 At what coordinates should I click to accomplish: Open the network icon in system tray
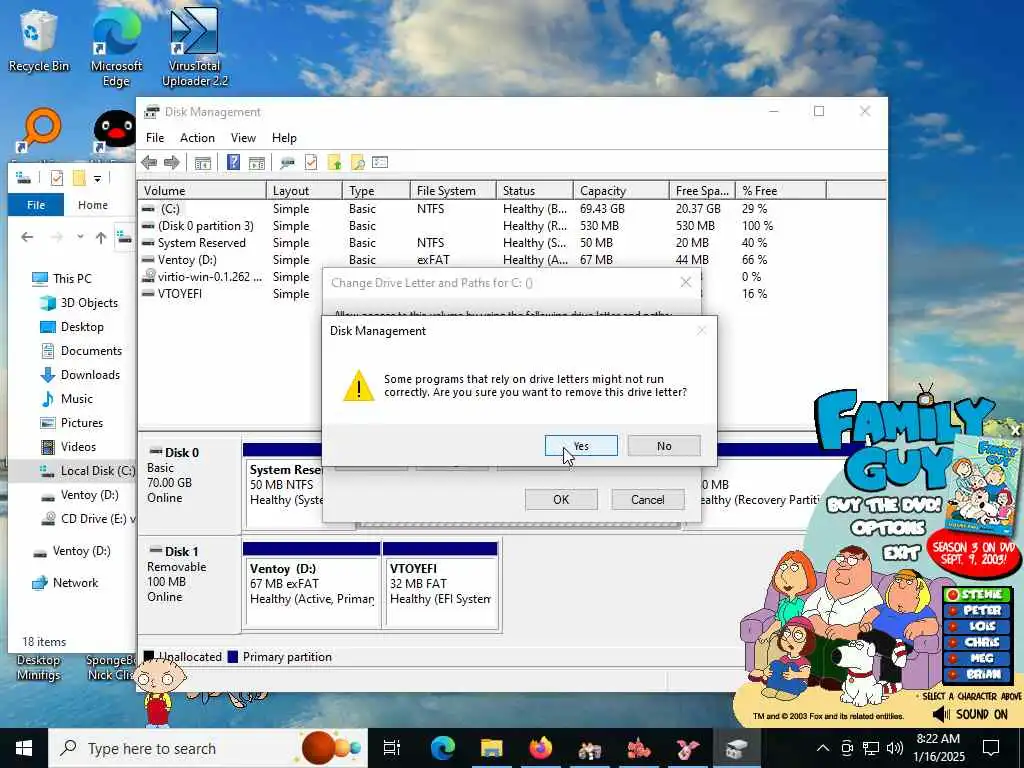click(871, 748)
